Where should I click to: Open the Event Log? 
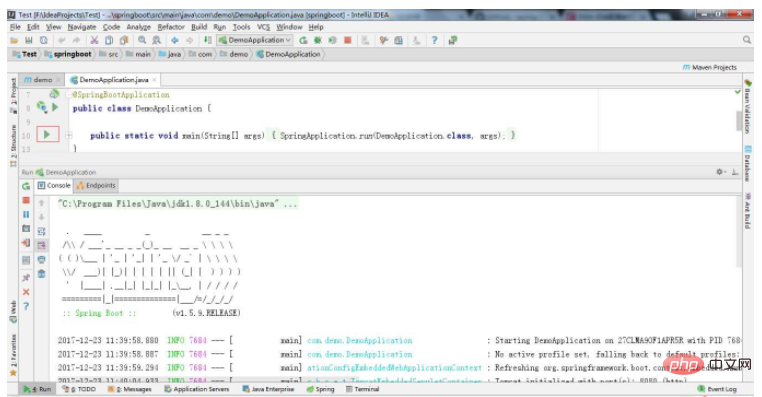pyautogui.click(x=718, y=389)
